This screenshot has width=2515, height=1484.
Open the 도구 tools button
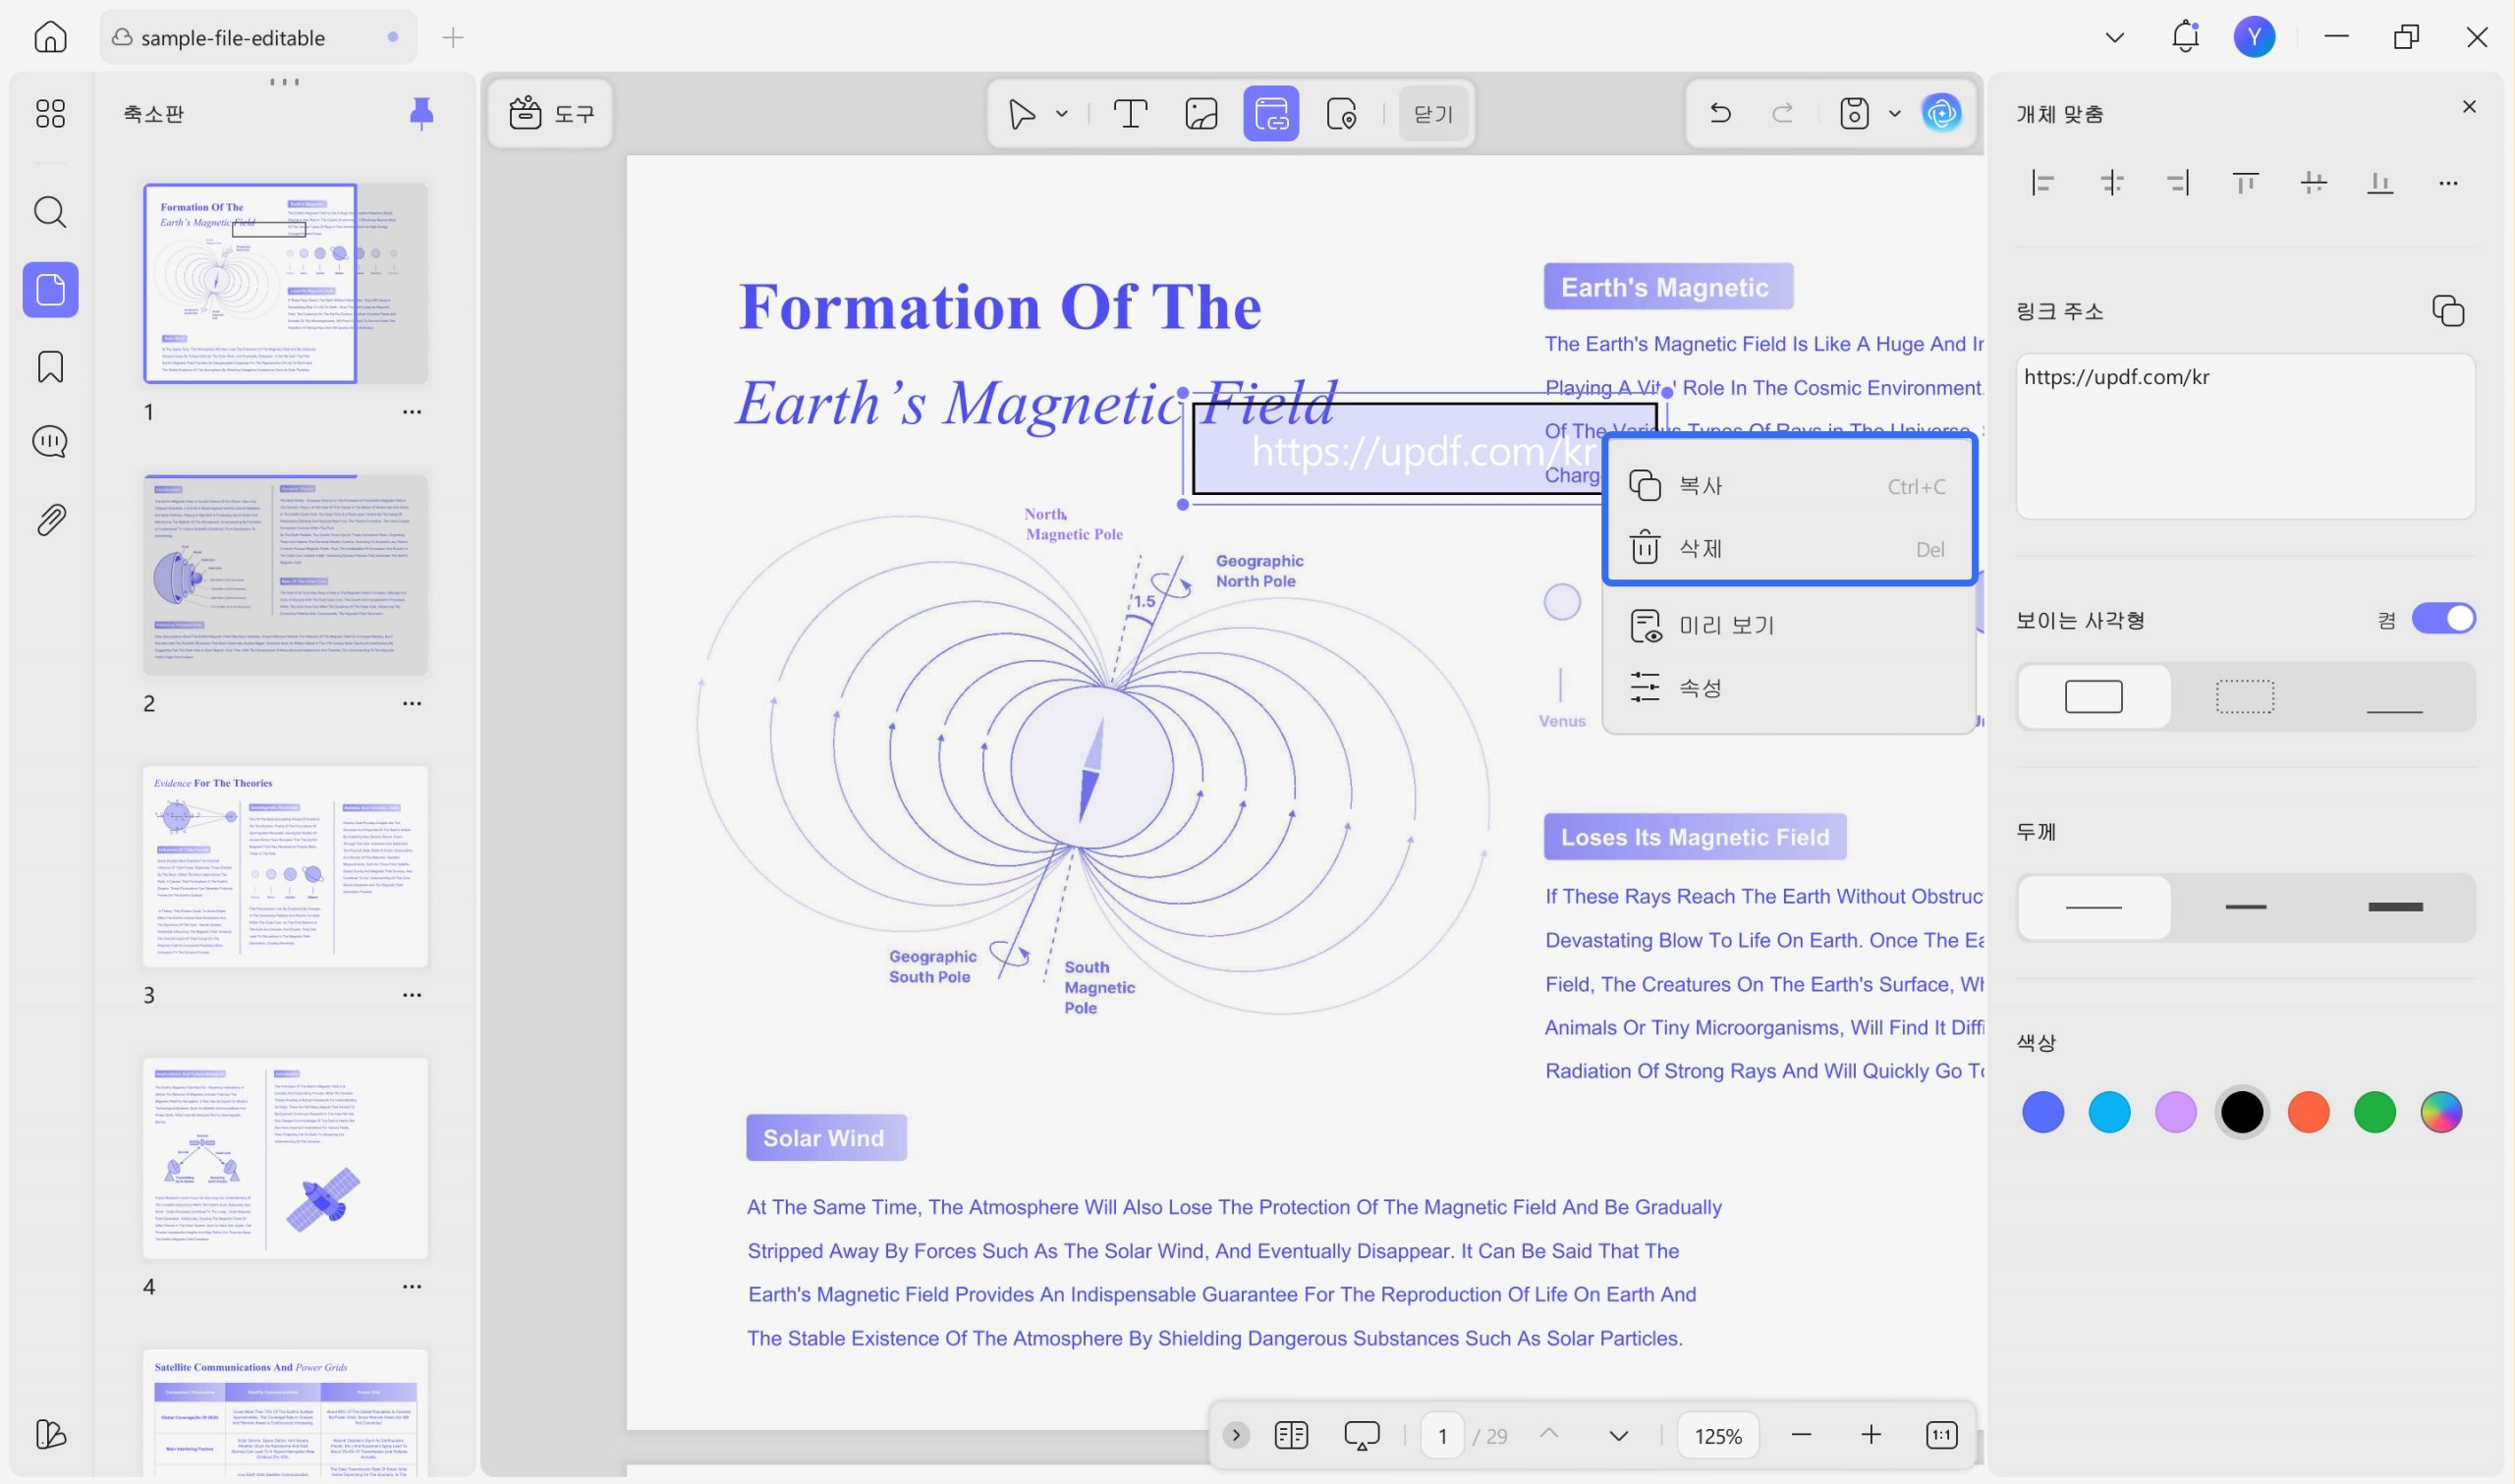(x=551, y=114)
